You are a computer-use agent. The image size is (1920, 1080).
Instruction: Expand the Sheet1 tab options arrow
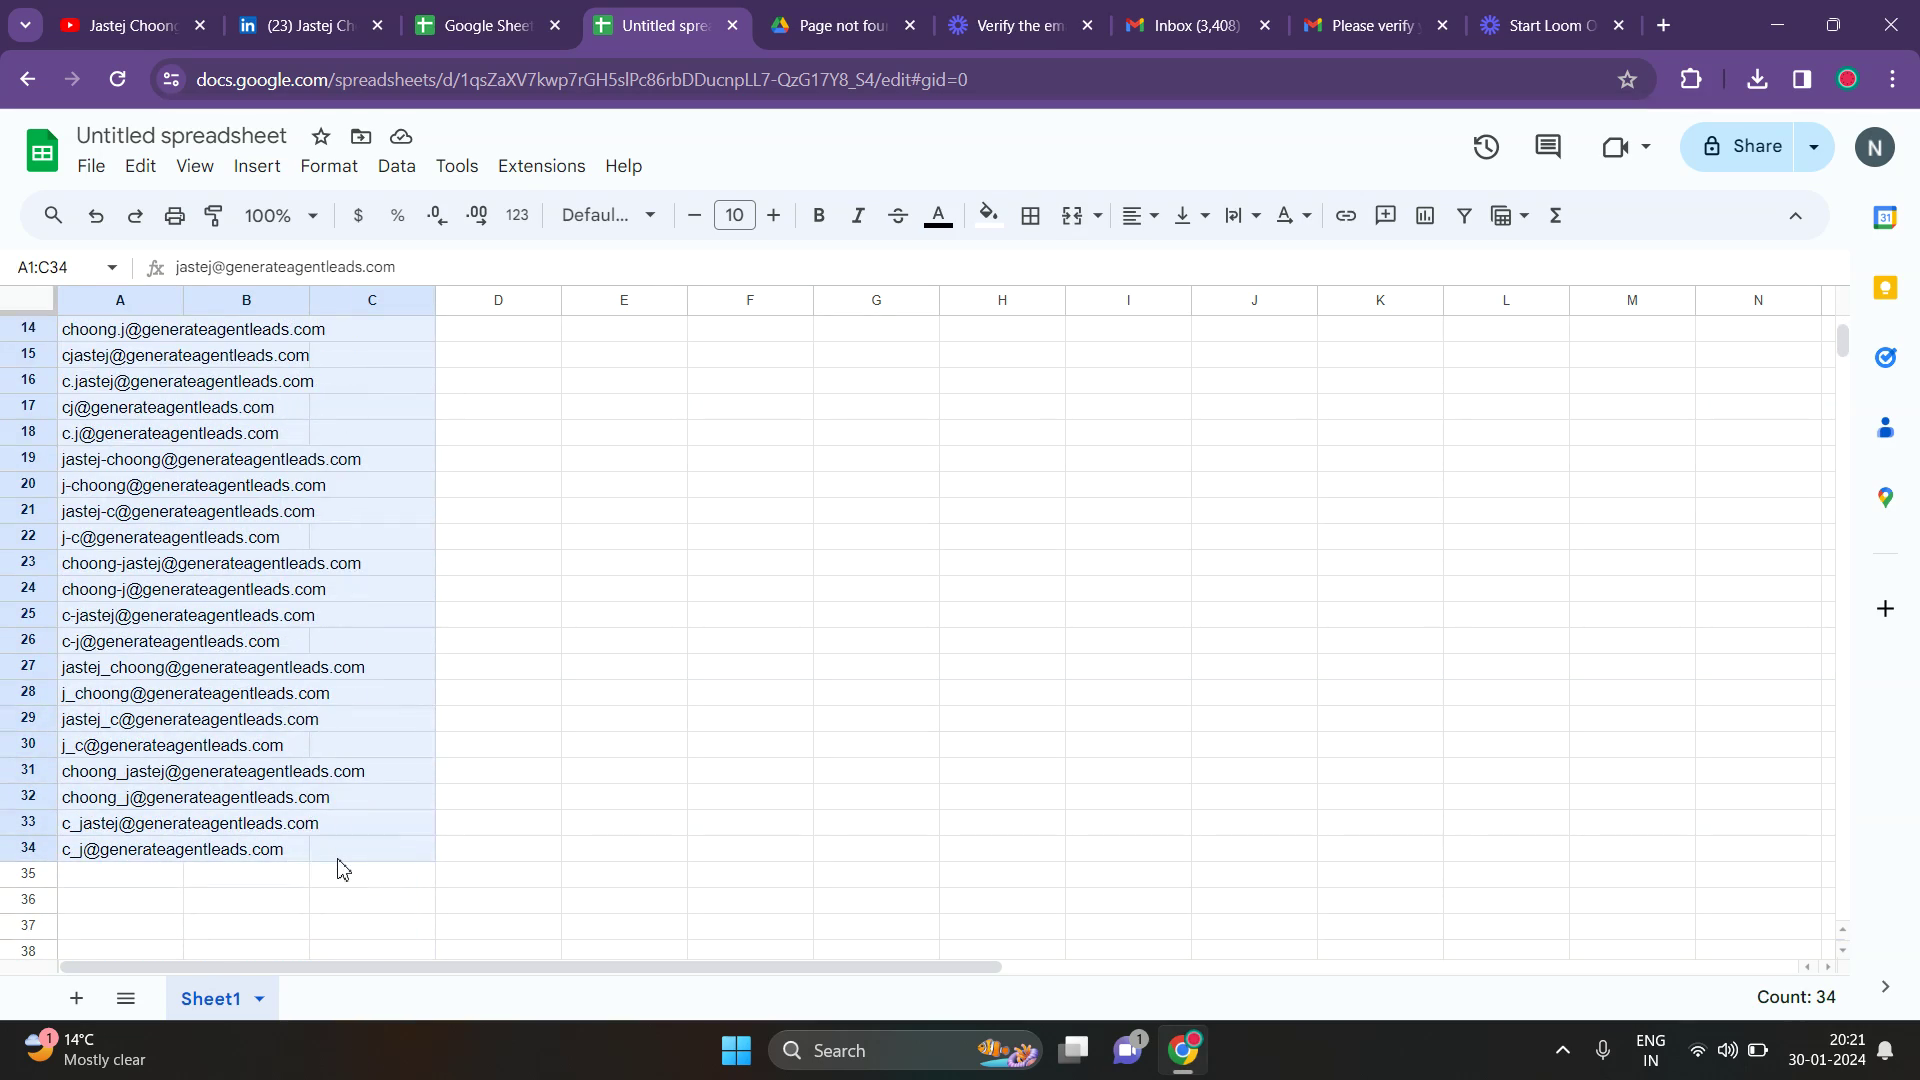point(260,999)
